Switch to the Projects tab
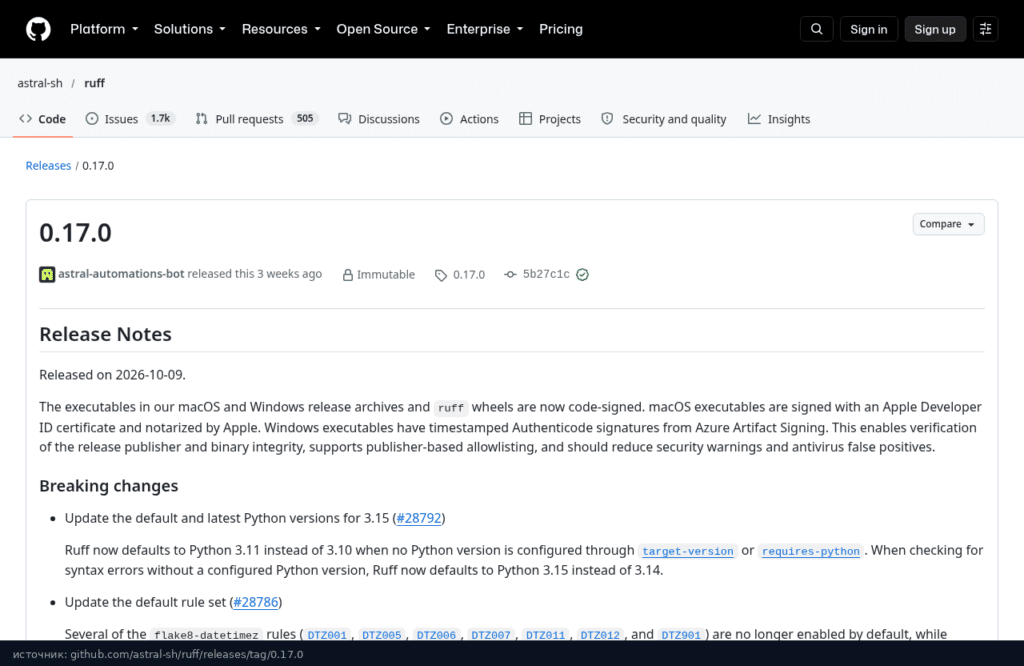 point(549,119)
